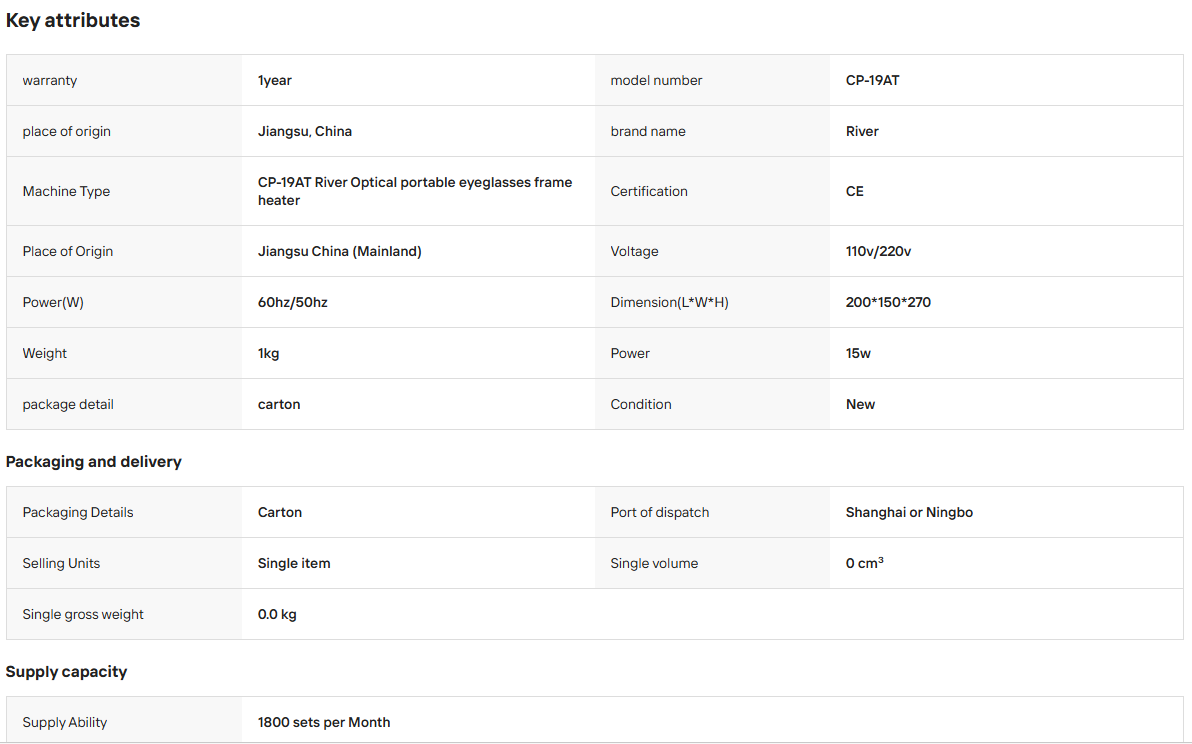Click the 15w power value

(x=858, y=353)
